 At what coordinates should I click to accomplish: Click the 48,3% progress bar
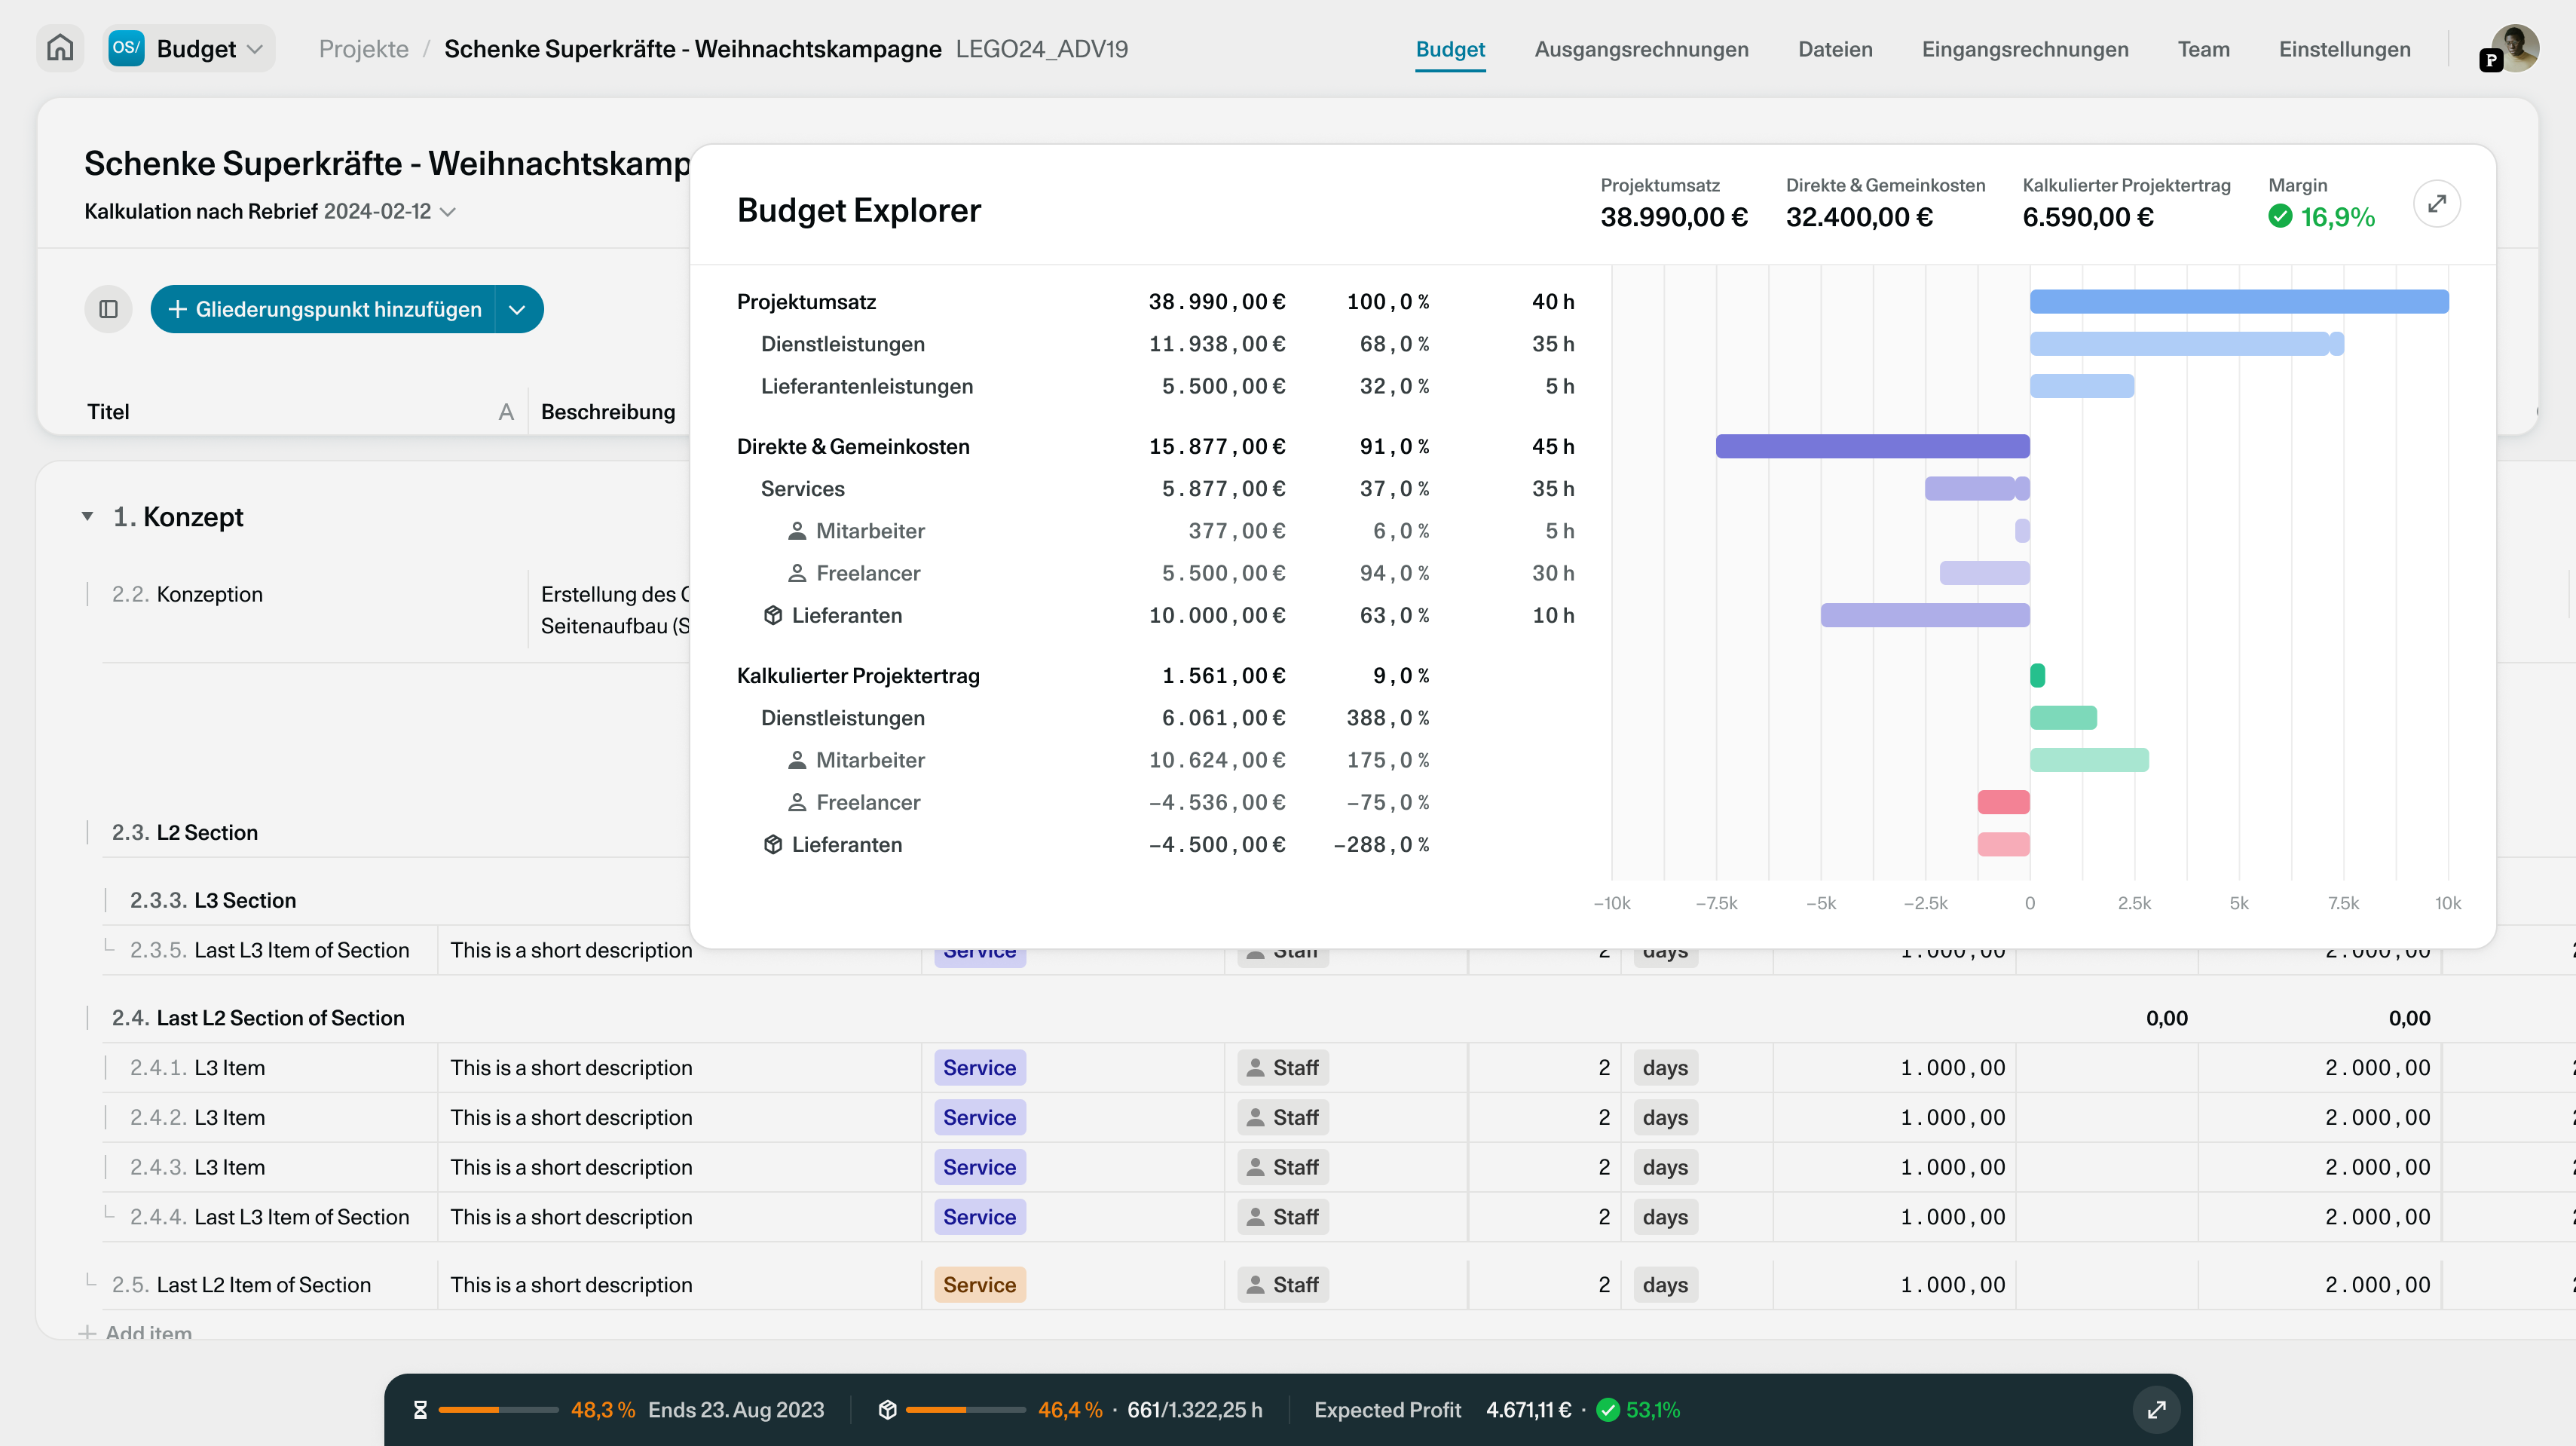500,1410
